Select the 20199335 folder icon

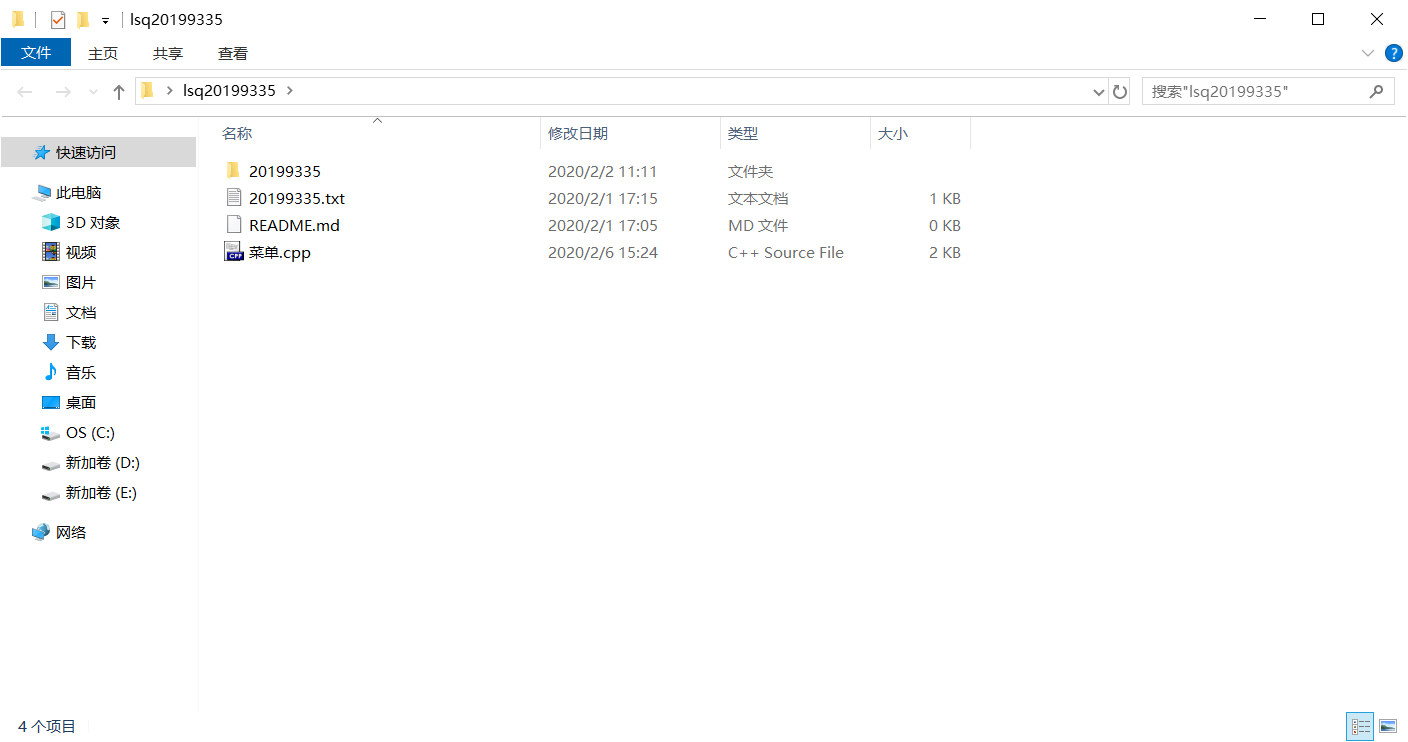(234, 171)
